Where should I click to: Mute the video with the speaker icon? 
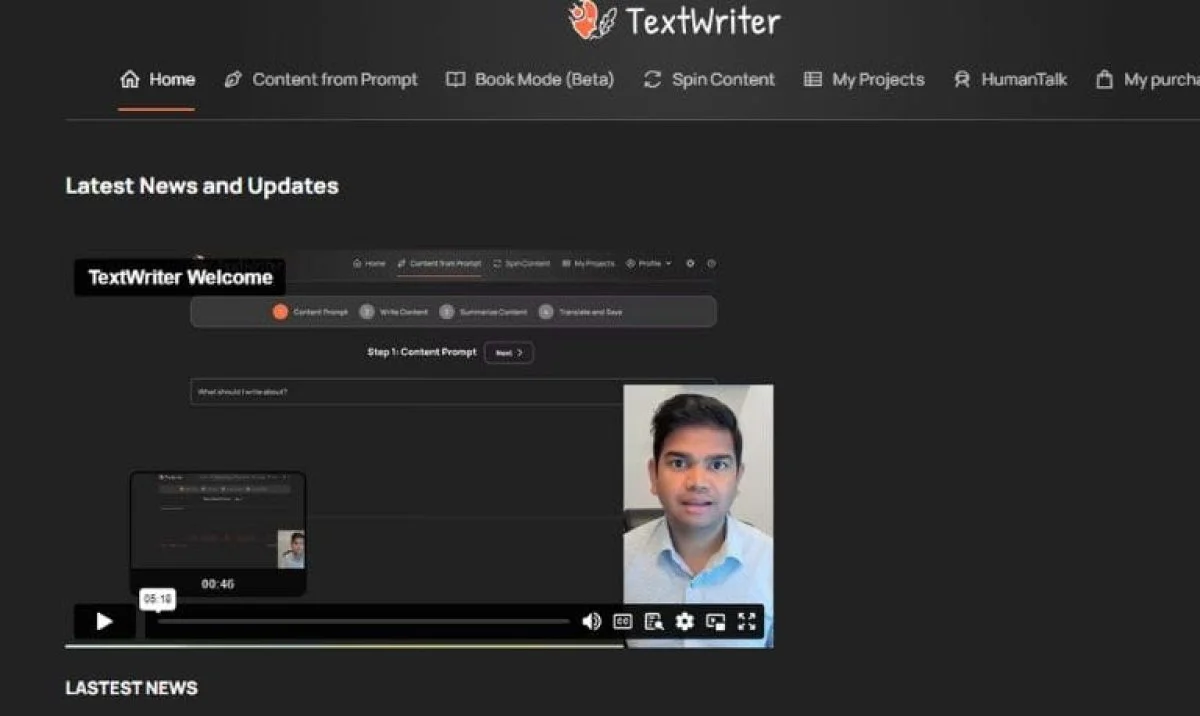[591, 622]
